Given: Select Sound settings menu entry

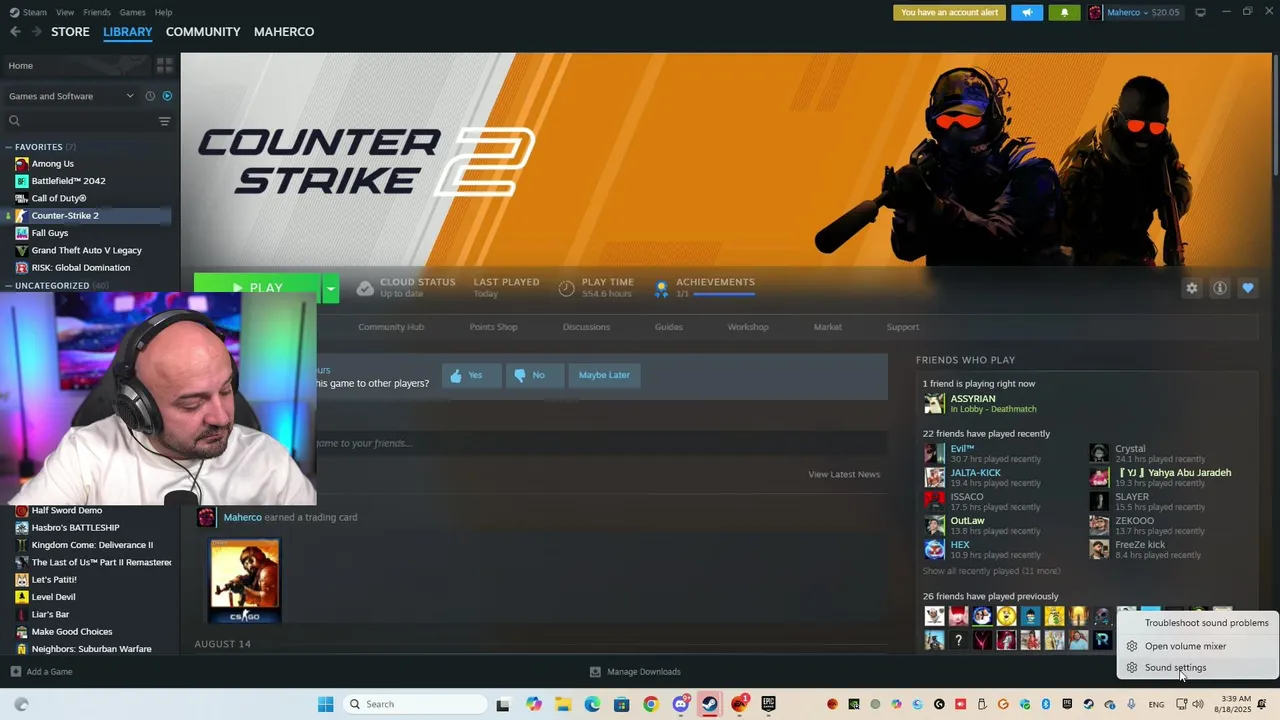Looking at the screenshot, I should [1196, 668].
